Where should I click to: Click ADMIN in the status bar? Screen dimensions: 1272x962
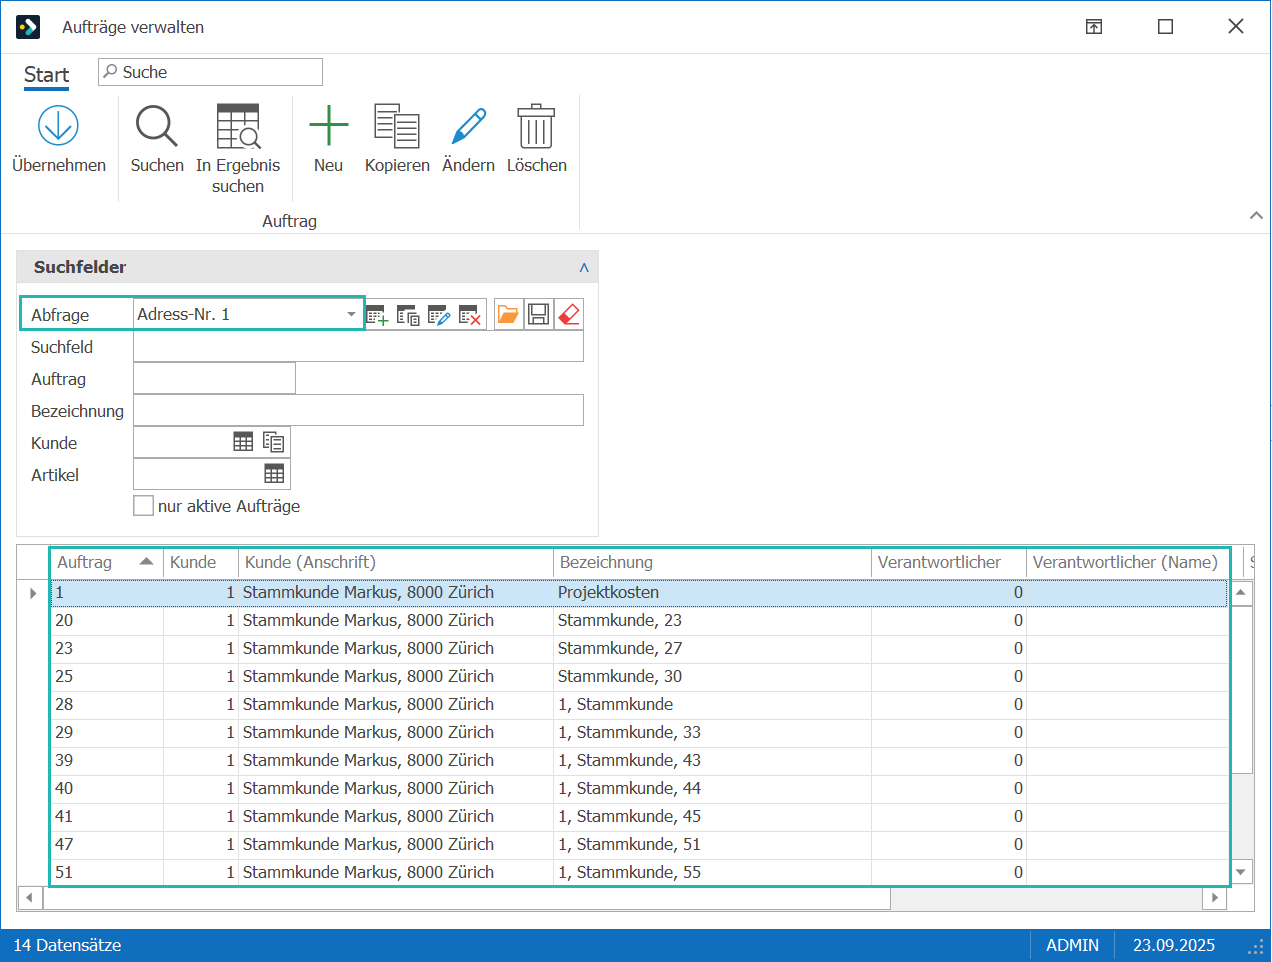pos(1072,945)
